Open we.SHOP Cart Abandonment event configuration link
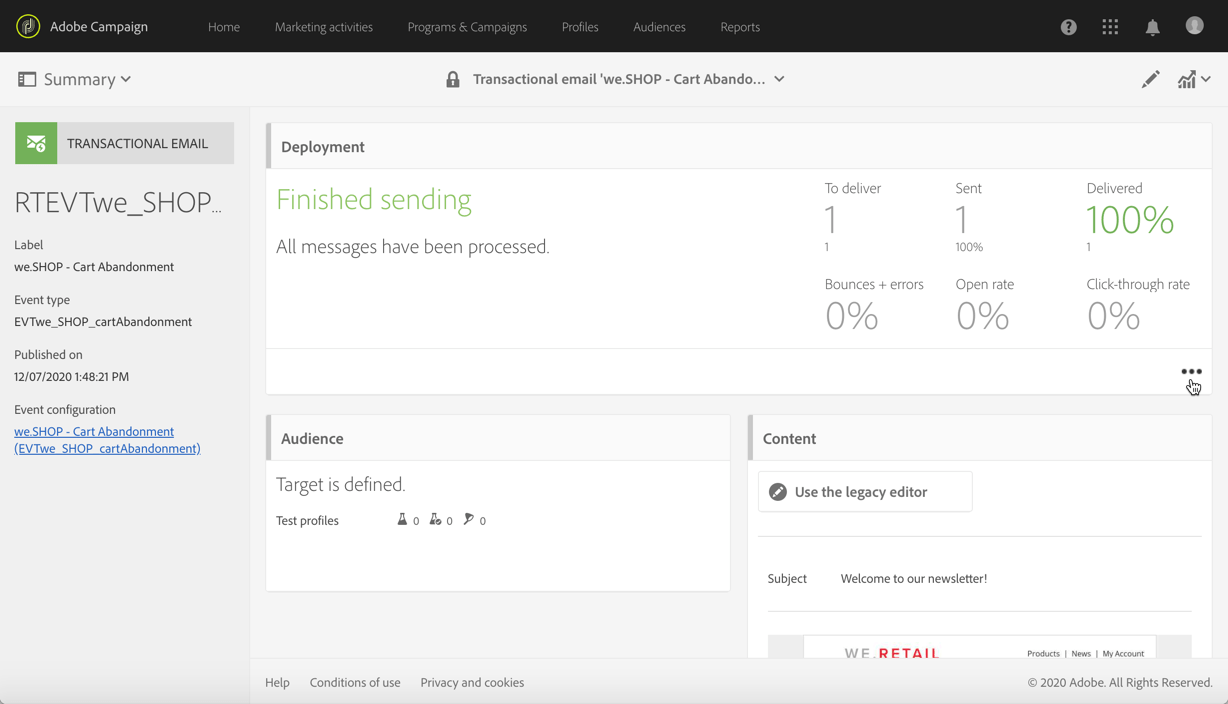1228x704 pixels. click(x=107, y=440)
